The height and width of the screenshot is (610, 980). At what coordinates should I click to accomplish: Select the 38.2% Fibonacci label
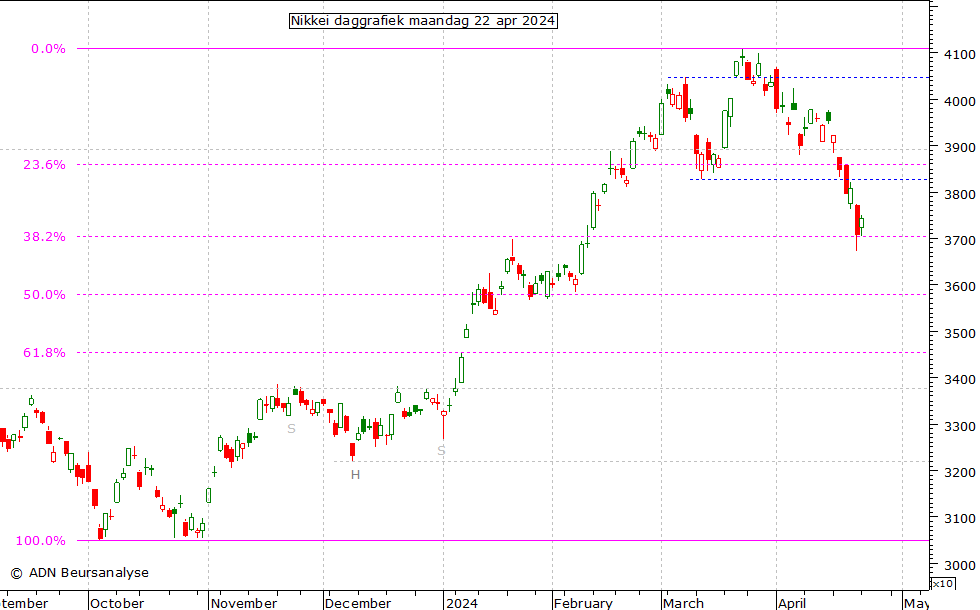(x=44, y=236)
